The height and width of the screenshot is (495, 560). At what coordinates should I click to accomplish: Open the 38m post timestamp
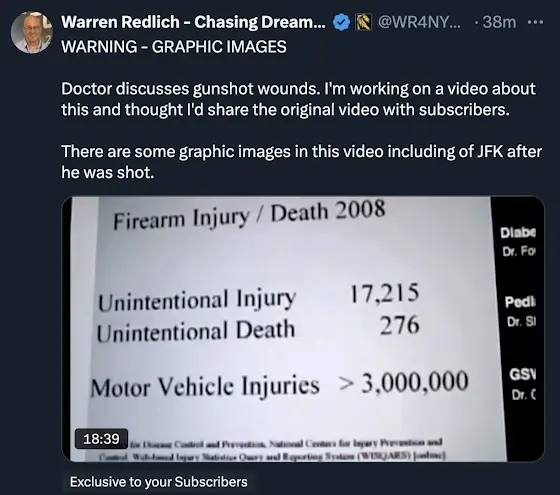pos(499,22)
